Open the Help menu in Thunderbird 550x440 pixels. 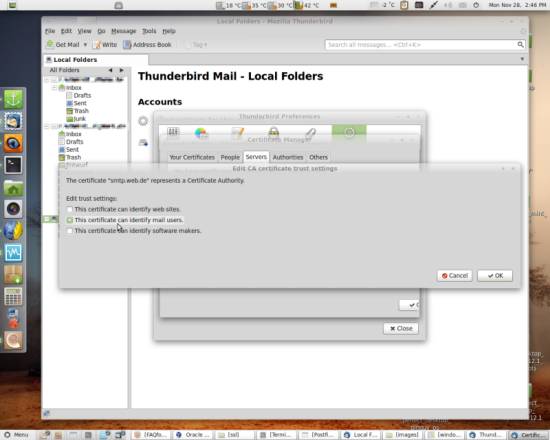(x=169, y=31)
